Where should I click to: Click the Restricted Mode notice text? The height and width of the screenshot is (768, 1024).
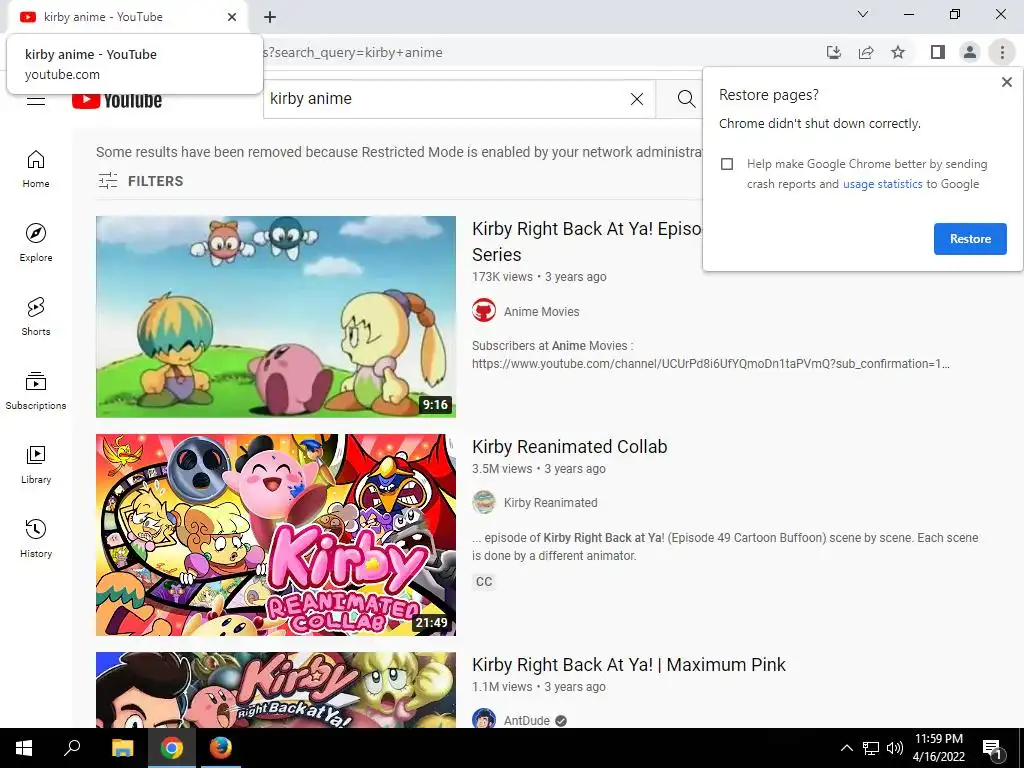point(399,152)
